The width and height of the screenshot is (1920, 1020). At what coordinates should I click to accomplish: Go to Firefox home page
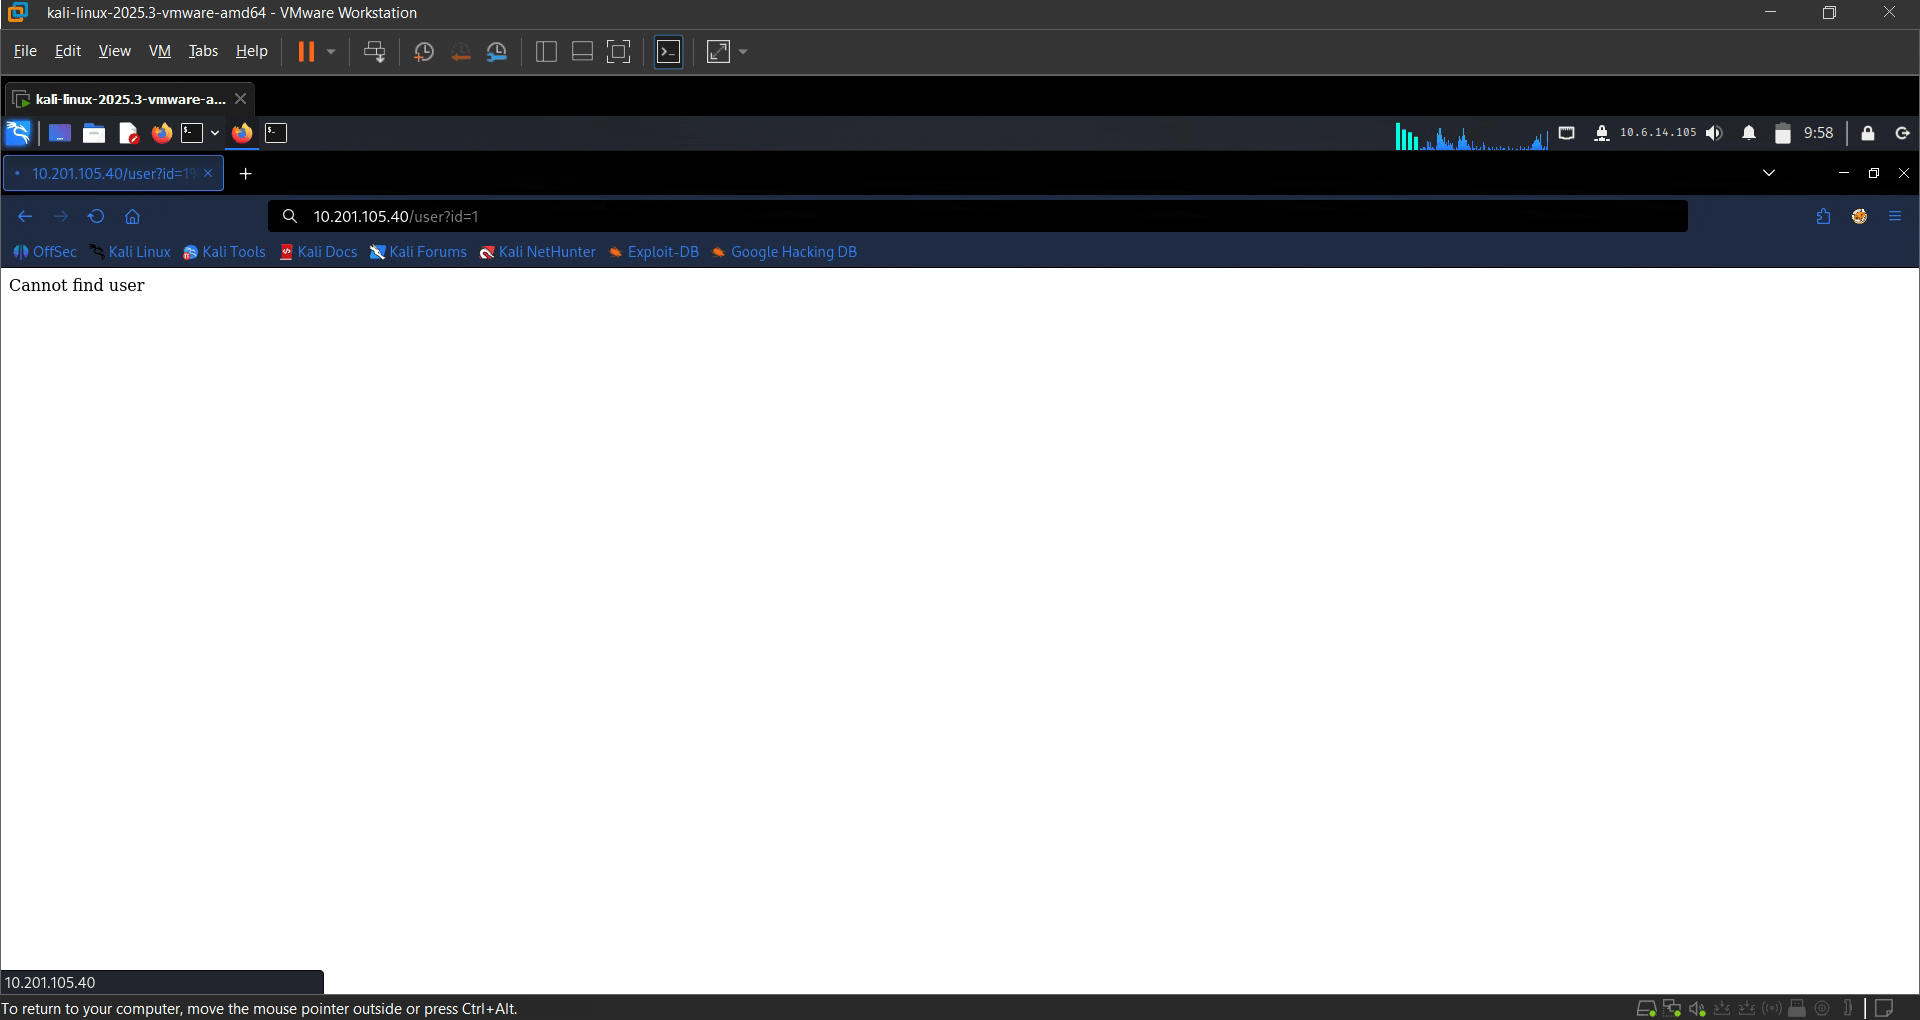pyautogui.click(x=132, y=216)
